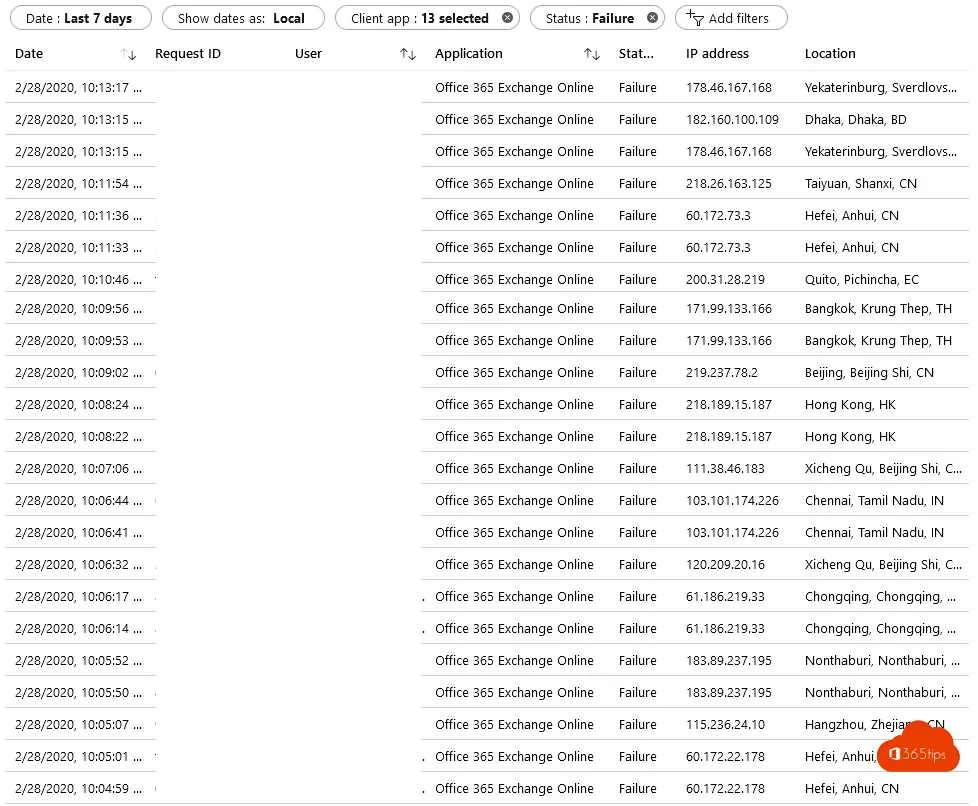Click IP address 115.236.24.10
The width and height of the screenshot is (978, 806).
click(x=725, y=724)
